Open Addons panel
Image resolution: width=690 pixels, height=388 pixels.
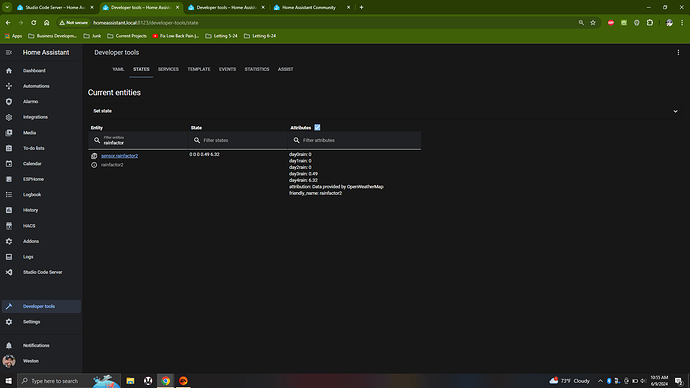(41, 241)
